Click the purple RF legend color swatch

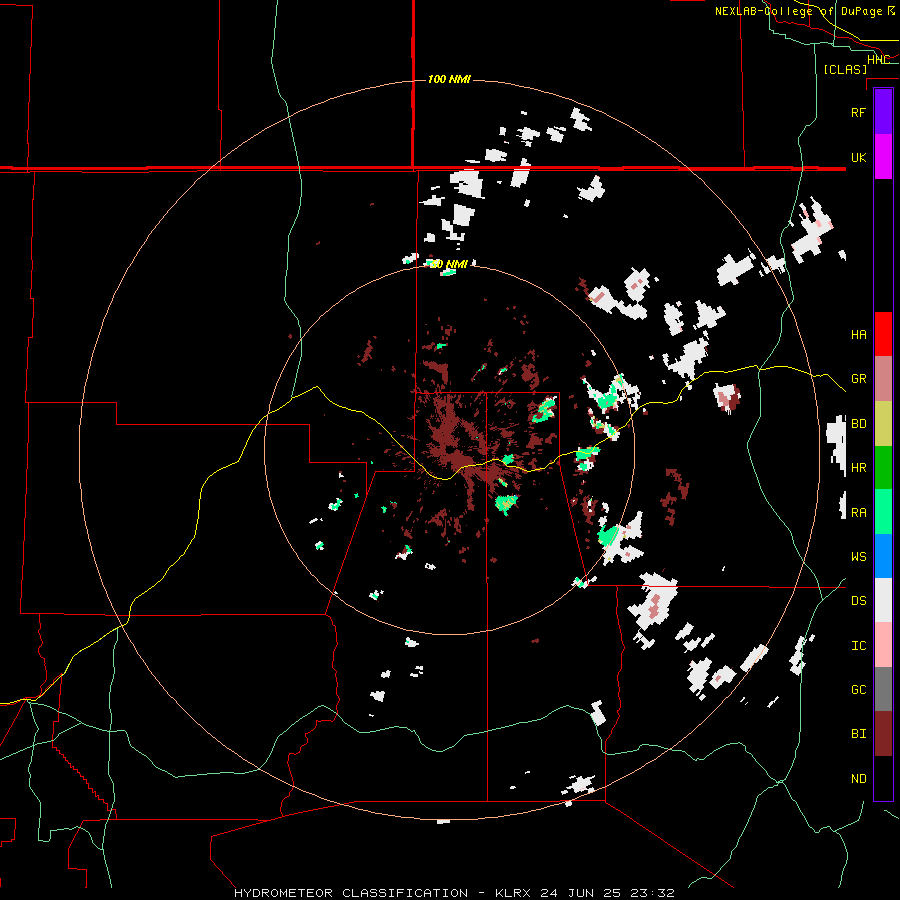[883, 112]
